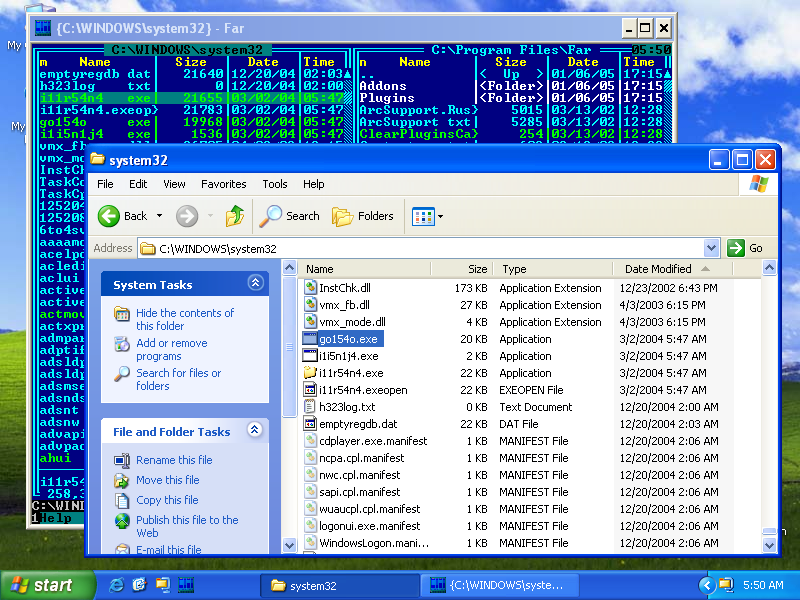
Task: Click the Far Manager Quick Launch icon
Action: (186, 585)
